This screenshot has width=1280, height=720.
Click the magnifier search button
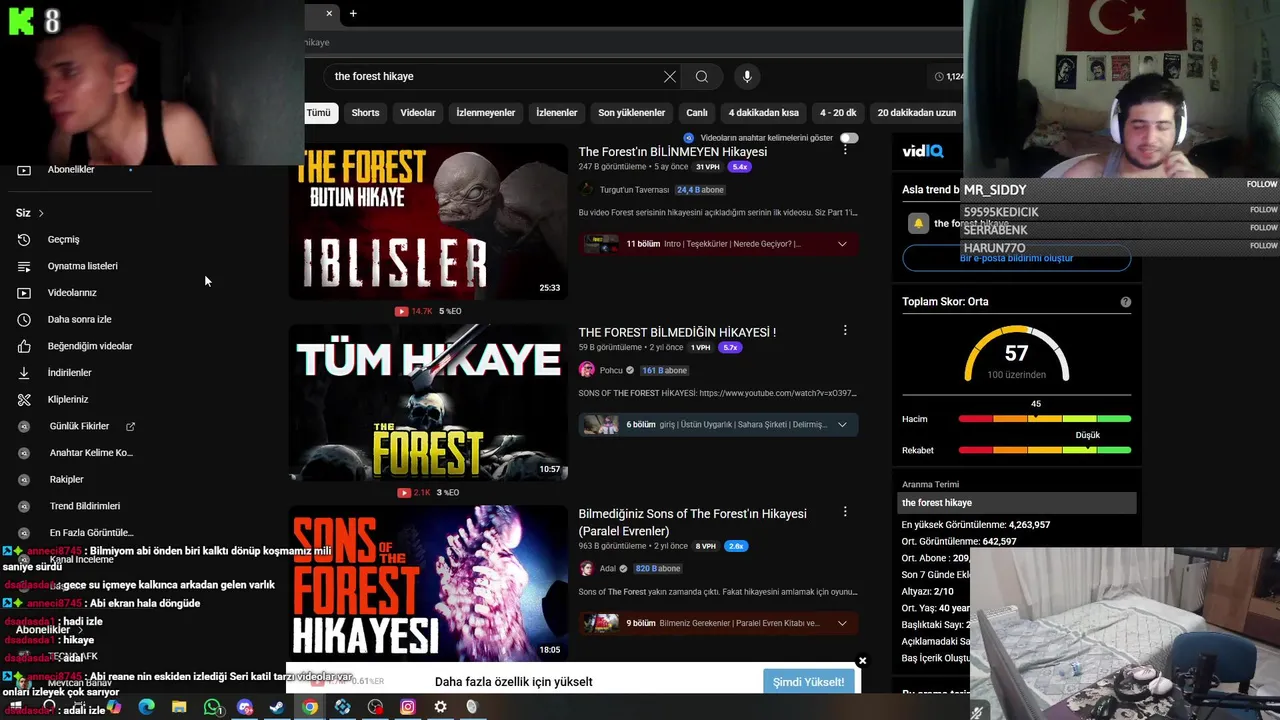click(x=702, y=77)
